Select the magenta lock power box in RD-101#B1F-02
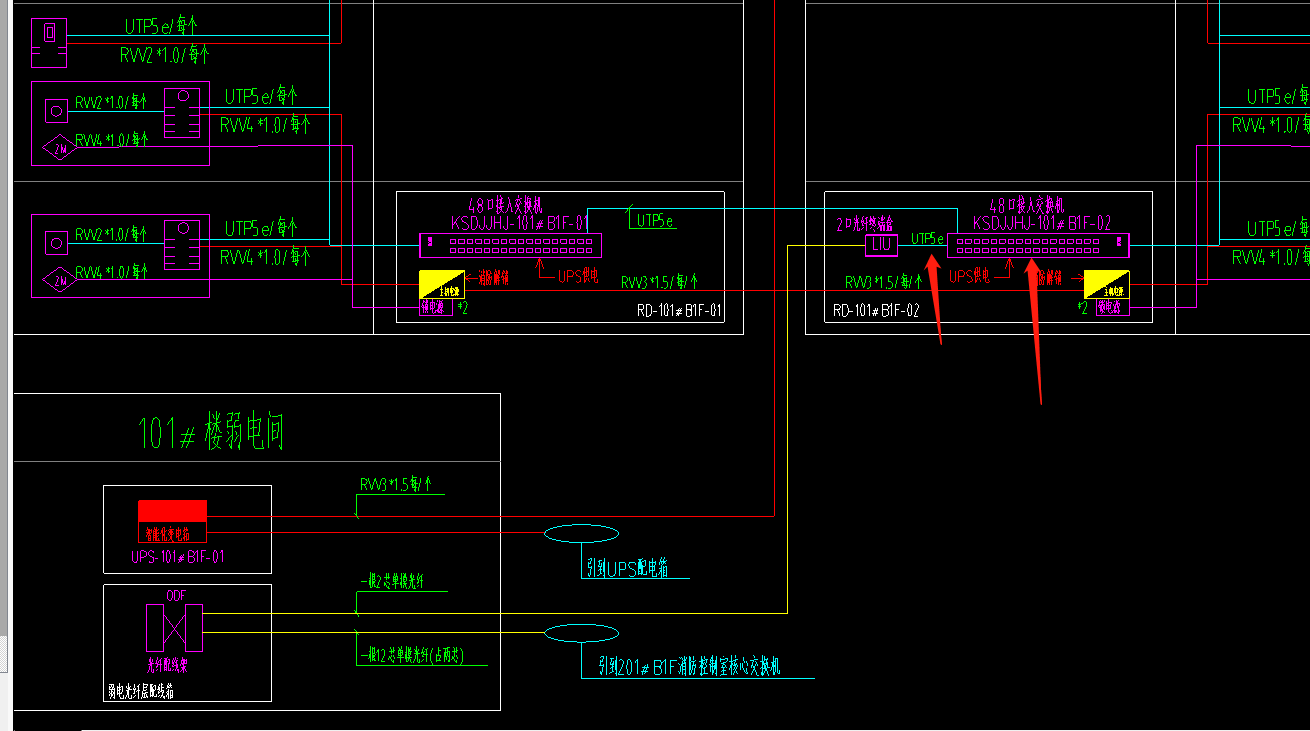Screen dimensions: 1310x731 [x=1113, y=308]
